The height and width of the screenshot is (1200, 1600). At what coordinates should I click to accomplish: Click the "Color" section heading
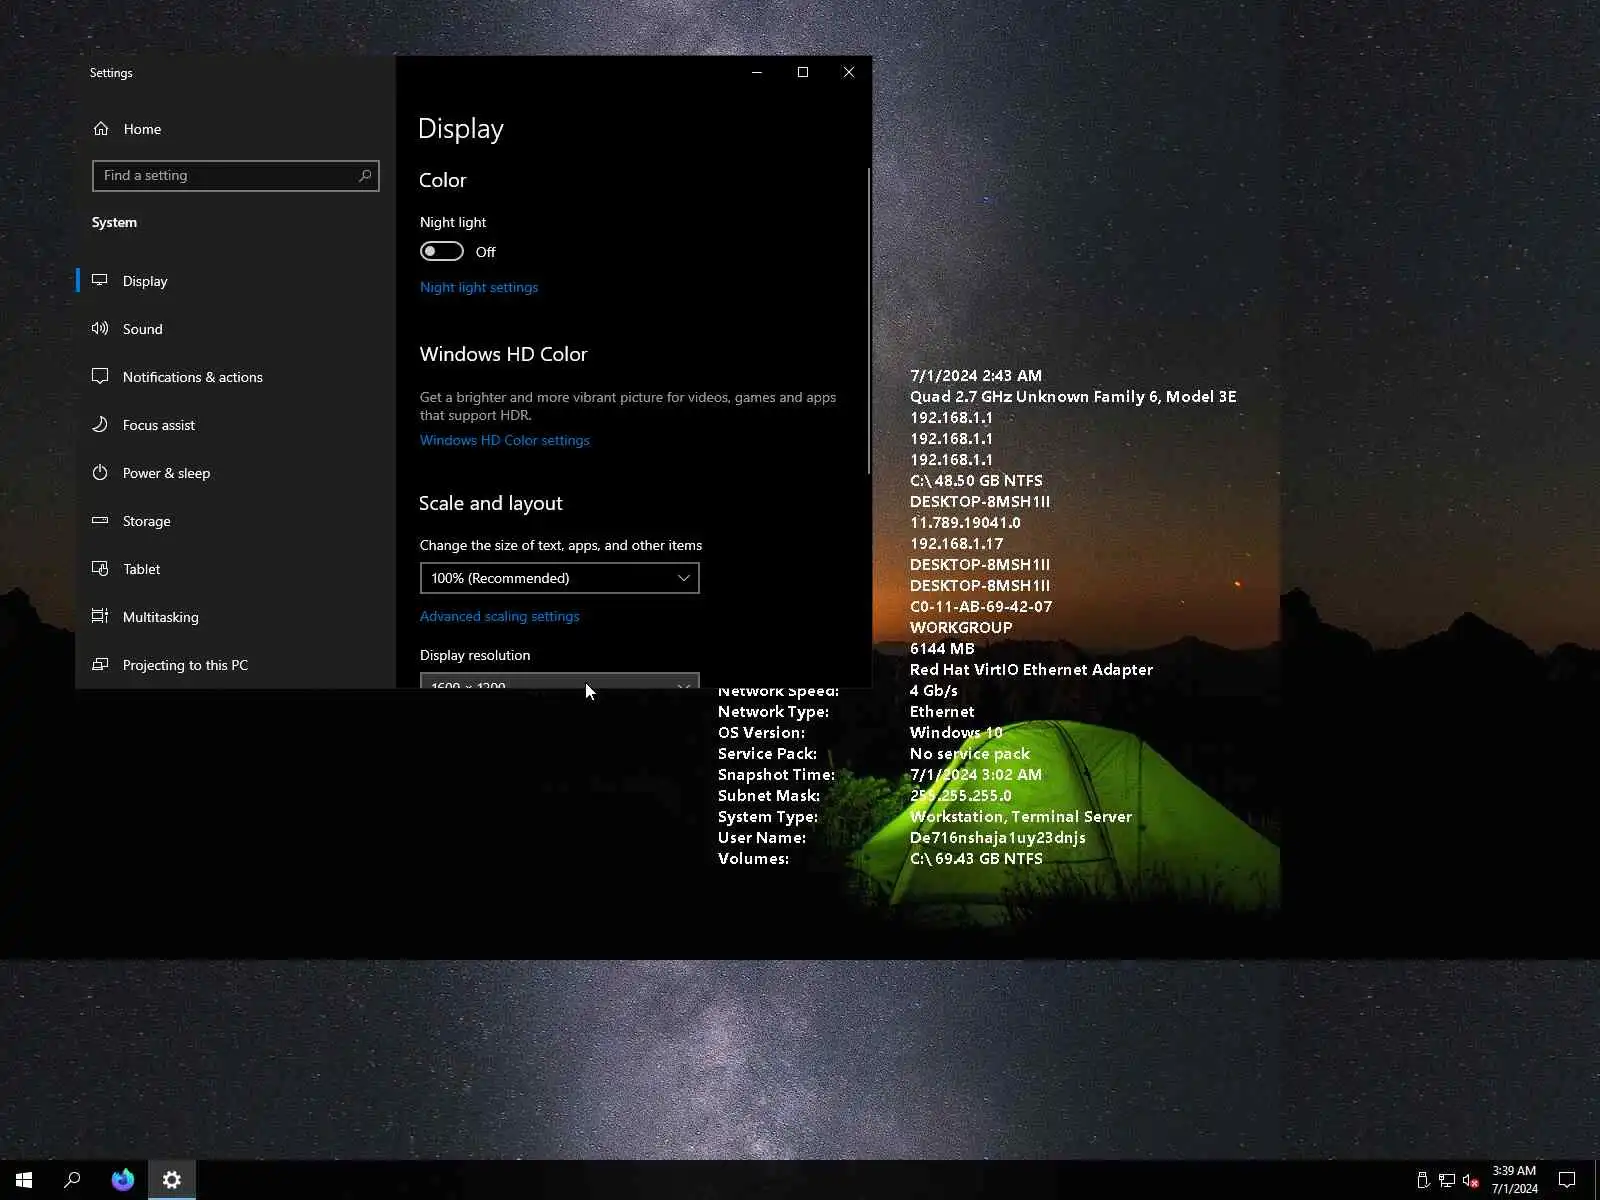pos(443,180)
